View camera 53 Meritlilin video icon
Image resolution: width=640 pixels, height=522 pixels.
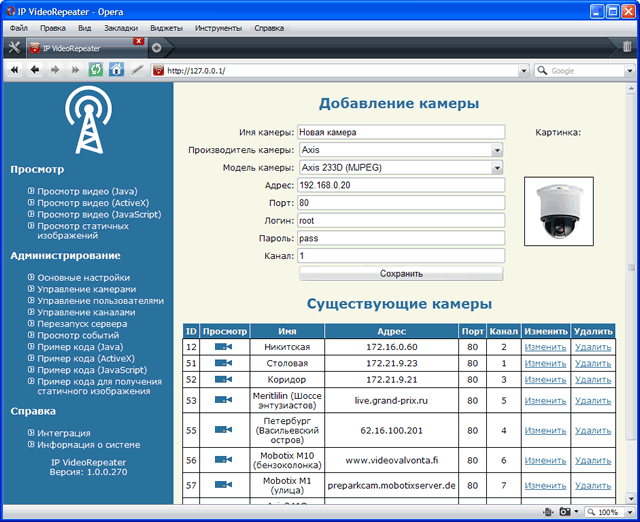[x=223, y=400]
